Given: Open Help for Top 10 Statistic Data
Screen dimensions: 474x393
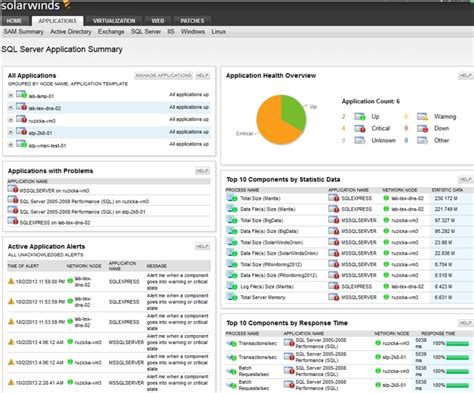Looking at the screenshot, I should pyautogui.click(x=465, y=179).
